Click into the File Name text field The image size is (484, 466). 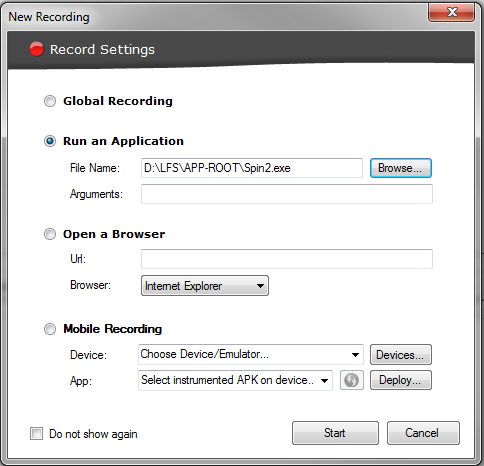(252, 168)
